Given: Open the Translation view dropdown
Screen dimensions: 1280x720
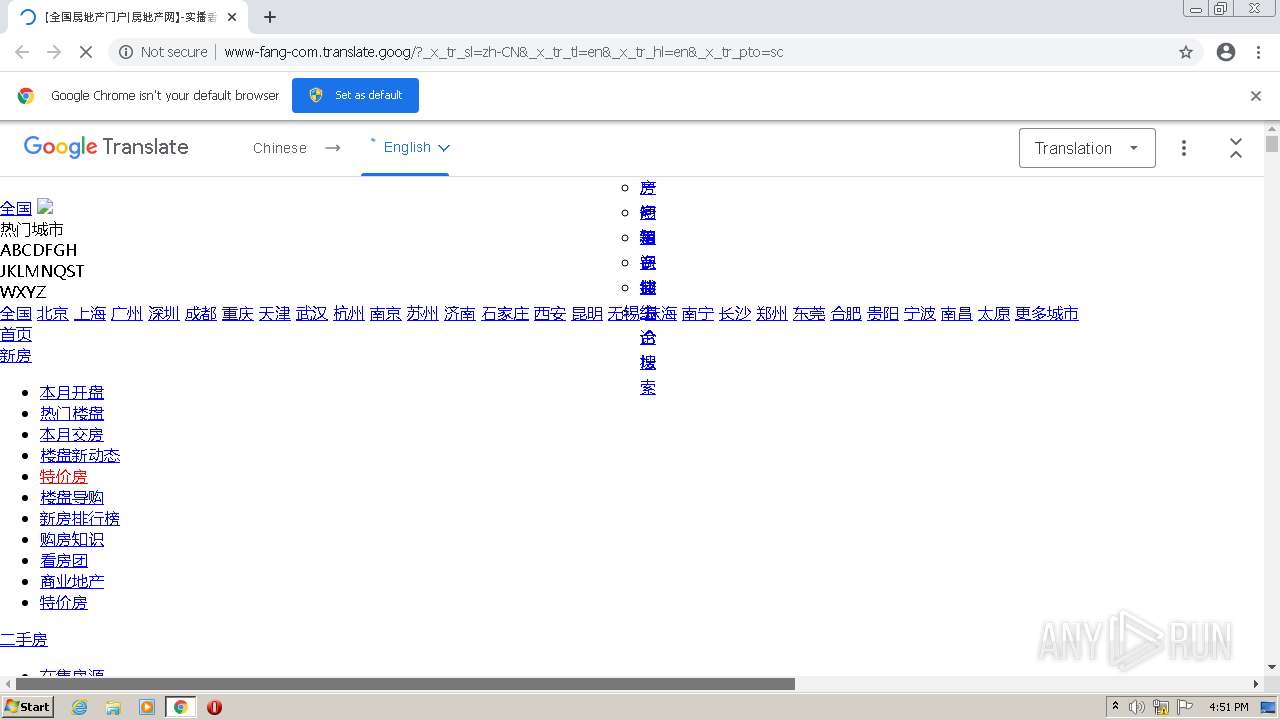Looking at the screenshot, I should (x=1087, y=148).
